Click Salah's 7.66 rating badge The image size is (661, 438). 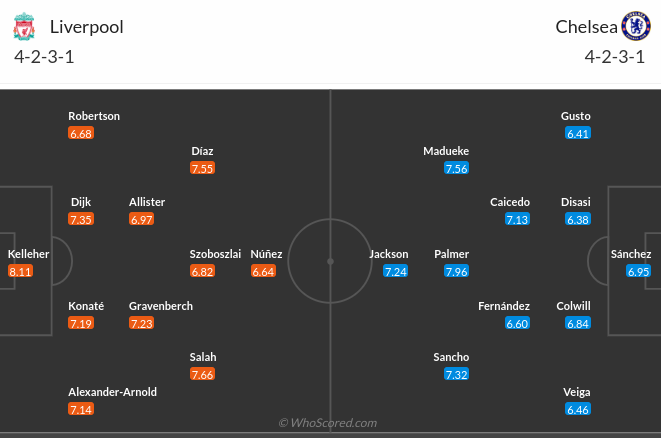[x=203, y=374]
